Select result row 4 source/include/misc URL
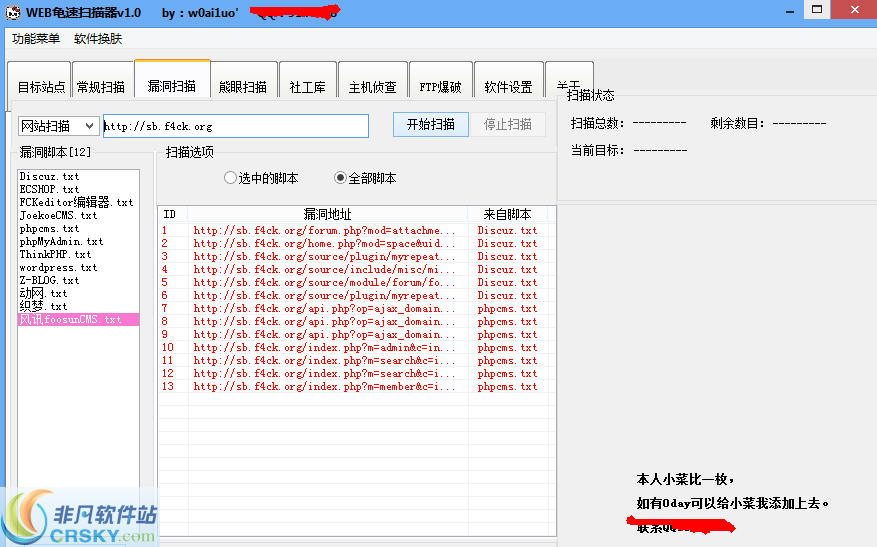This screenshot has width=877, height=547. [324, 270]
